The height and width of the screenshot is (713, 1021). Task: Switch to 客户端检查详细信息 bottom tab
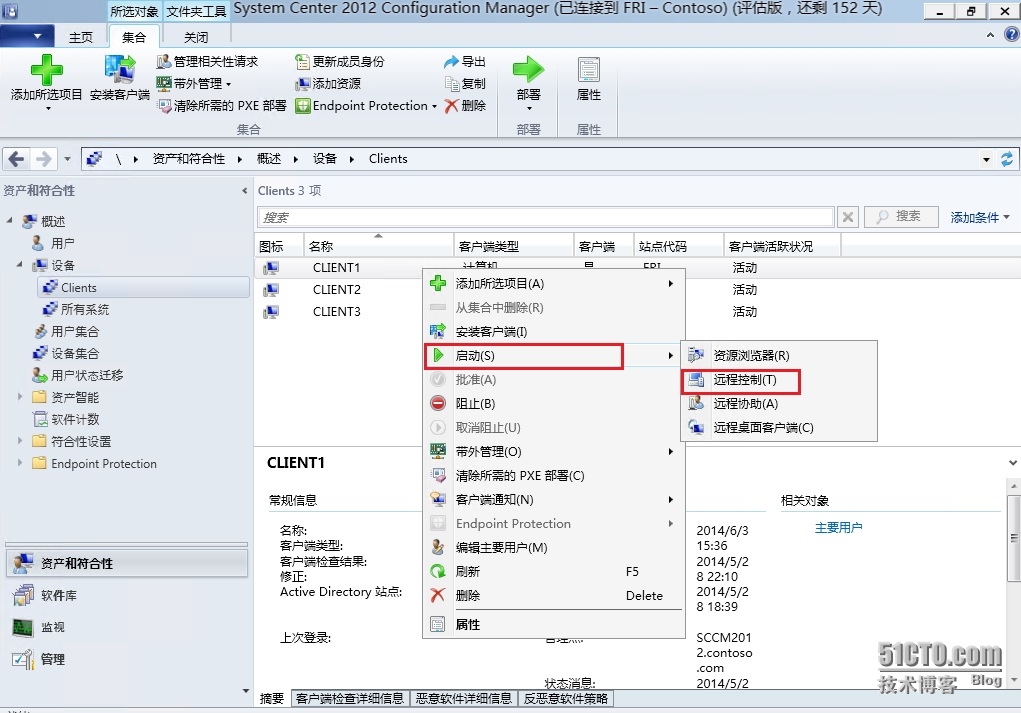click(350, 699)
